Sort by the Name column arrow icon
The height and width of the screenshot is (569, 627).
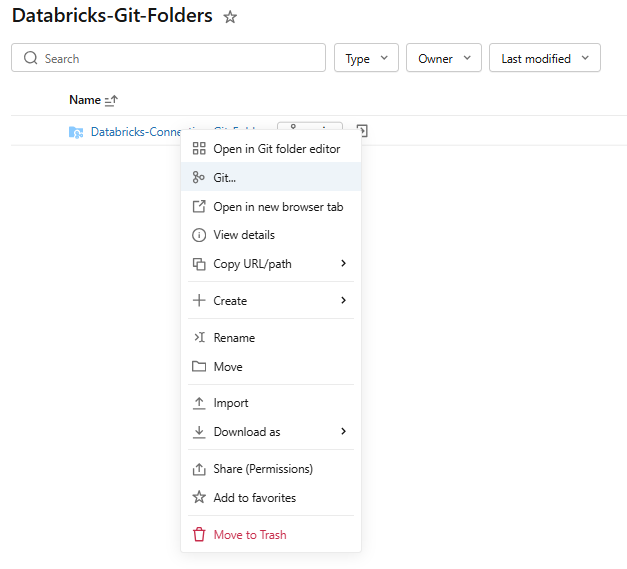coord(112,100)
